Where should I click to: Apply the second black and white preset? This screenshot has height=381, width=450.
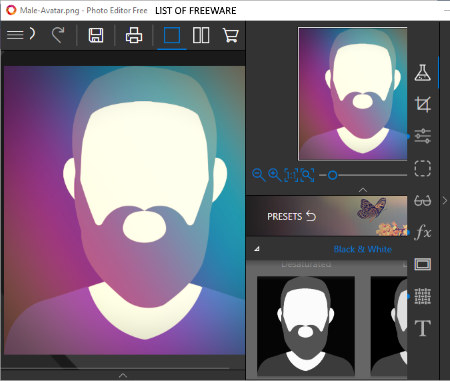pos(389,326)
